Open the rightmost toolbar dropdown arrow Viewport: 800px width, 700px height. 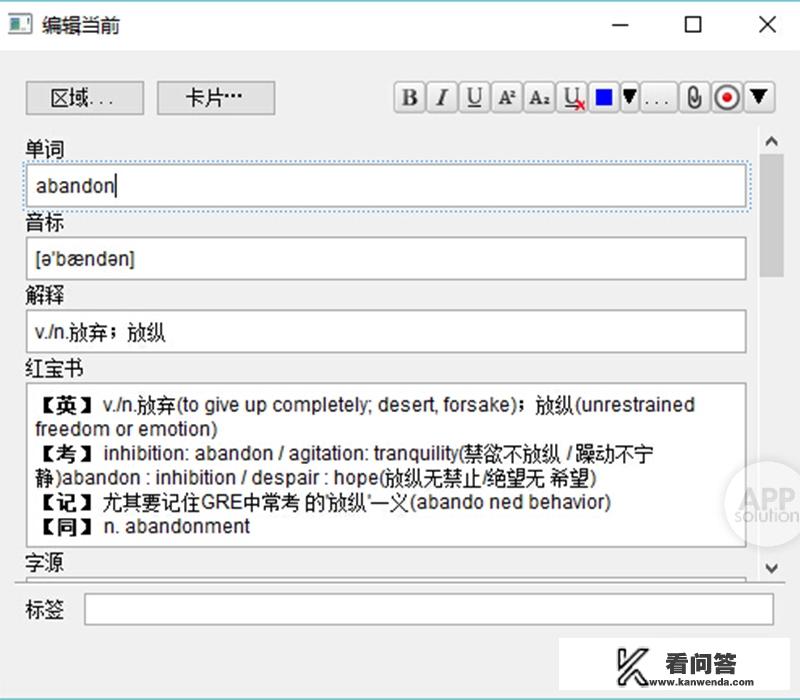[x=756, y=98]
